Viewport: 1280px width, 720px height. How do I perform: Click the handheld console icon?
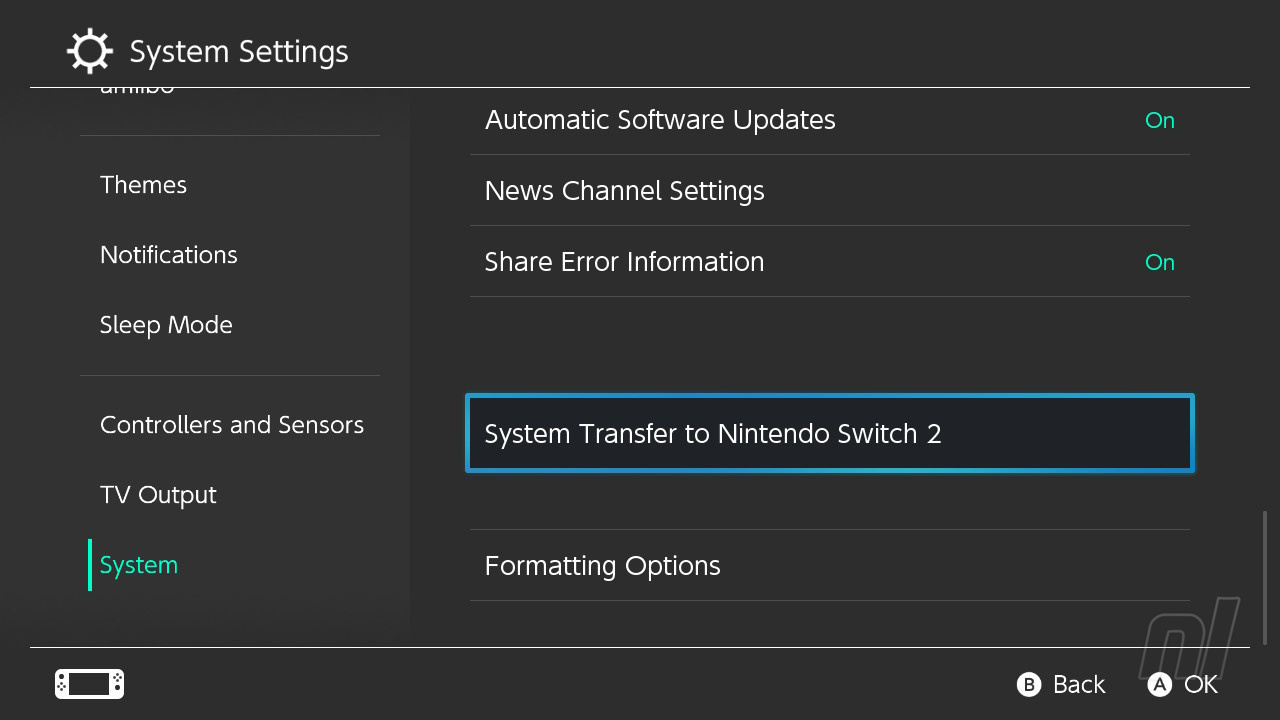tap(89, 684)
